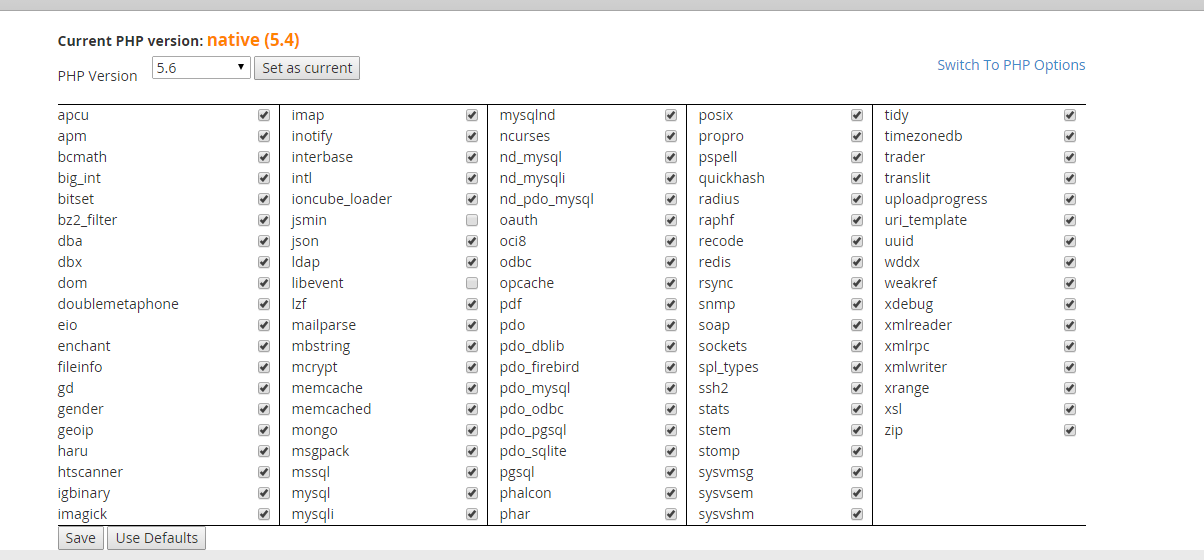The image size is (1204, 560).
Task: Click the 'xrange' extension name
Action: [x=906, y=388]
